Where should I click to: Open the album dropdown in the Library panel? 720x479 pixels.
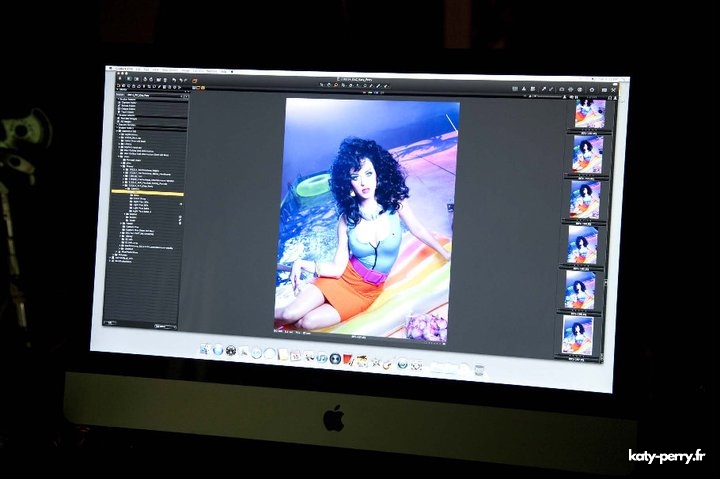[x=154, y=96]
